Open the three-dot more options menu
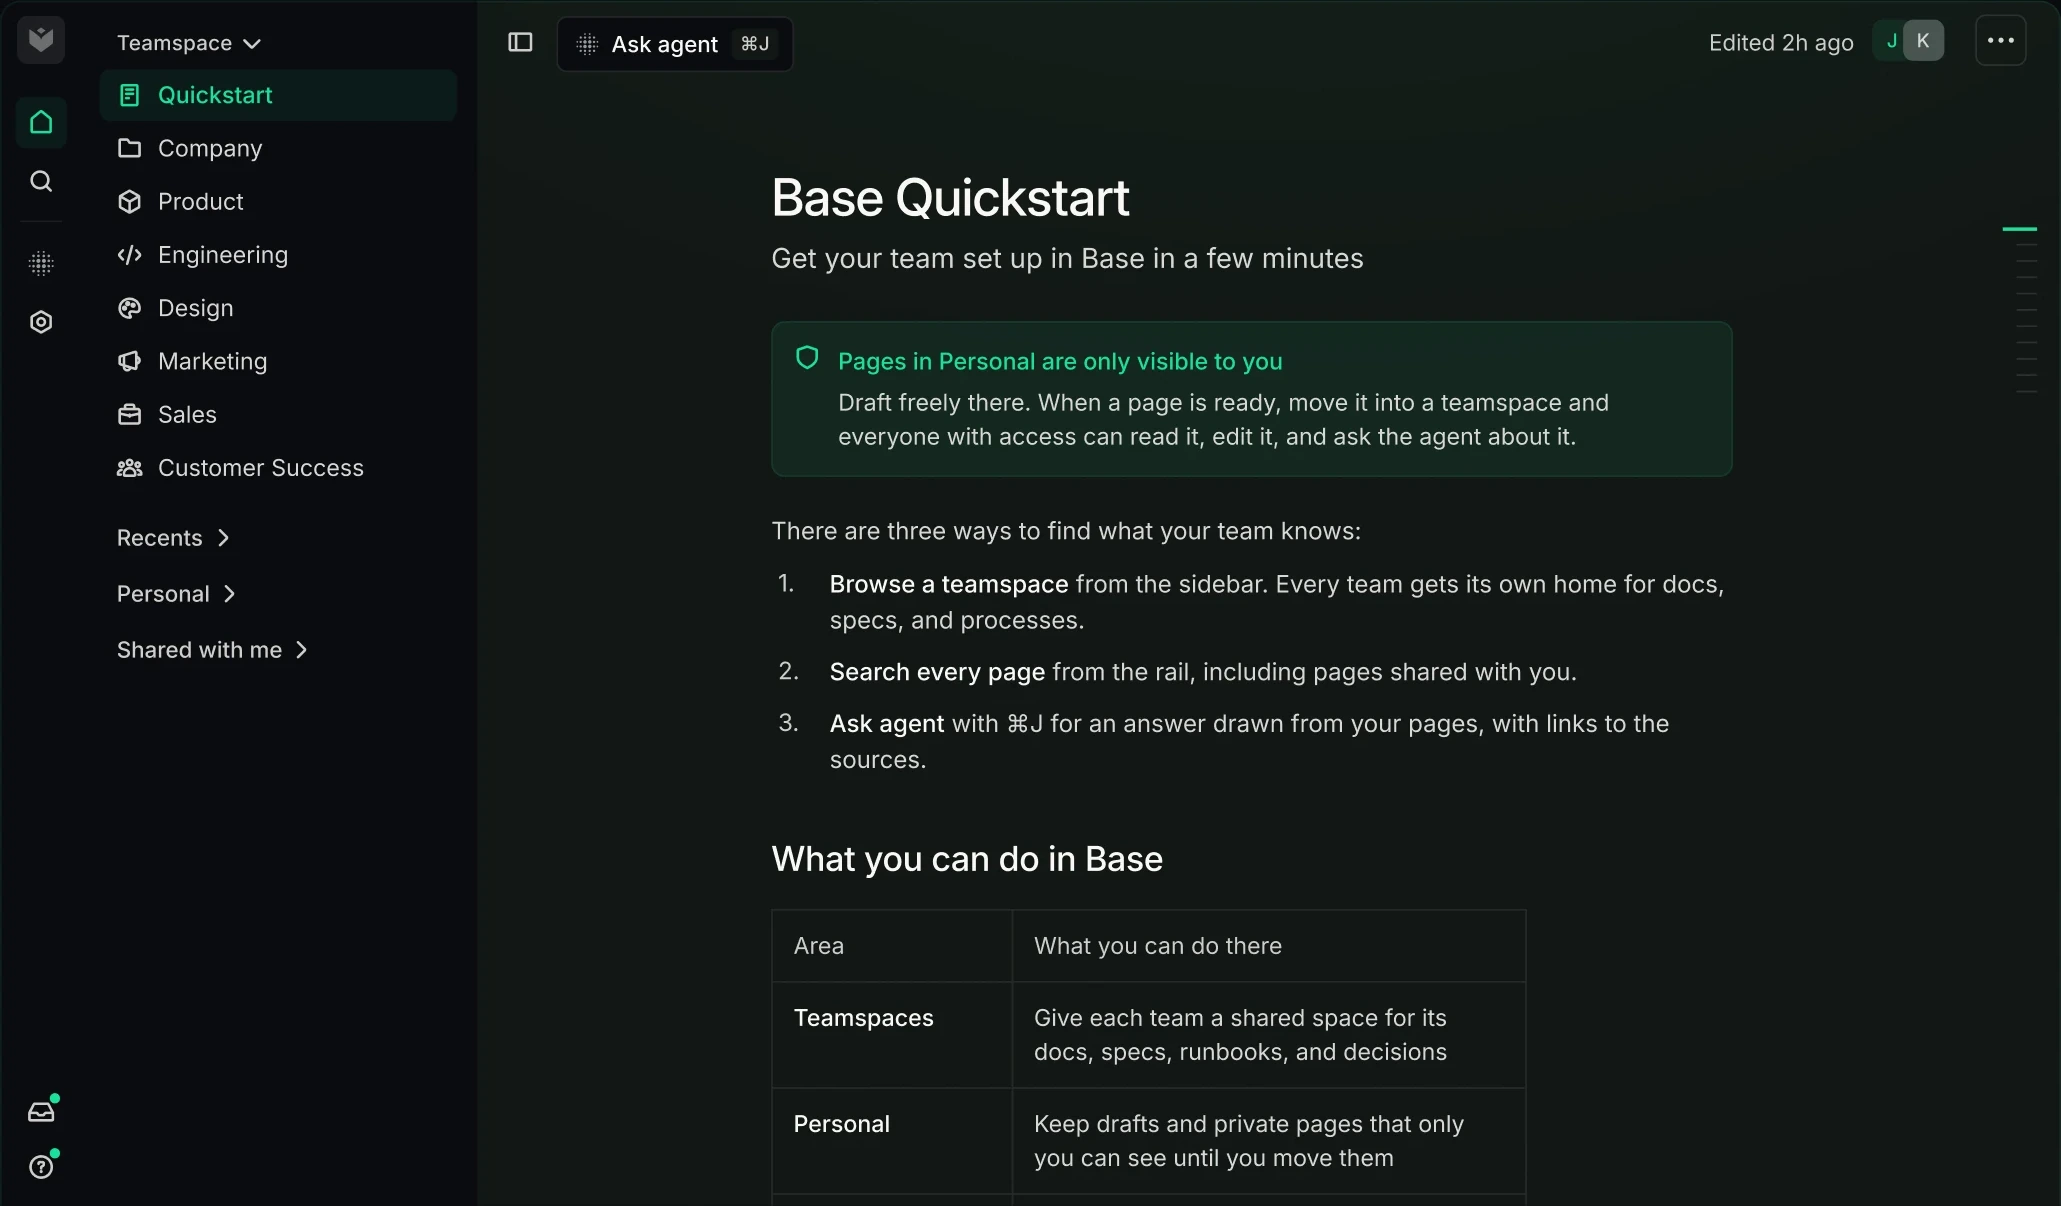2061x1206 pixels. [2001, 41]
